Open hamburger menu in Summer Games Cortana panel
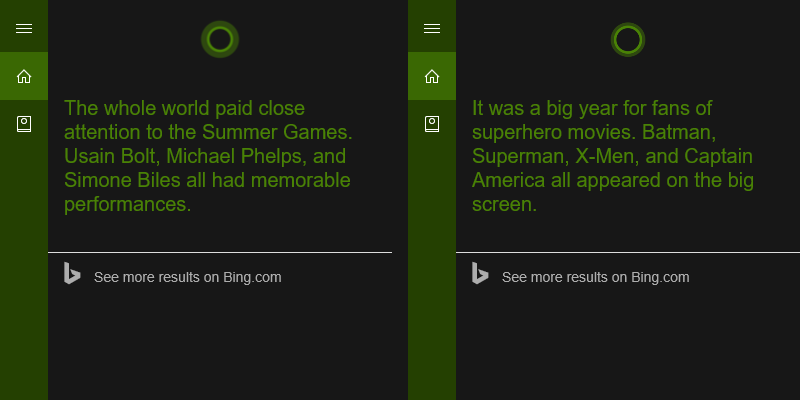The image size is (800, 400). (24, 29)
